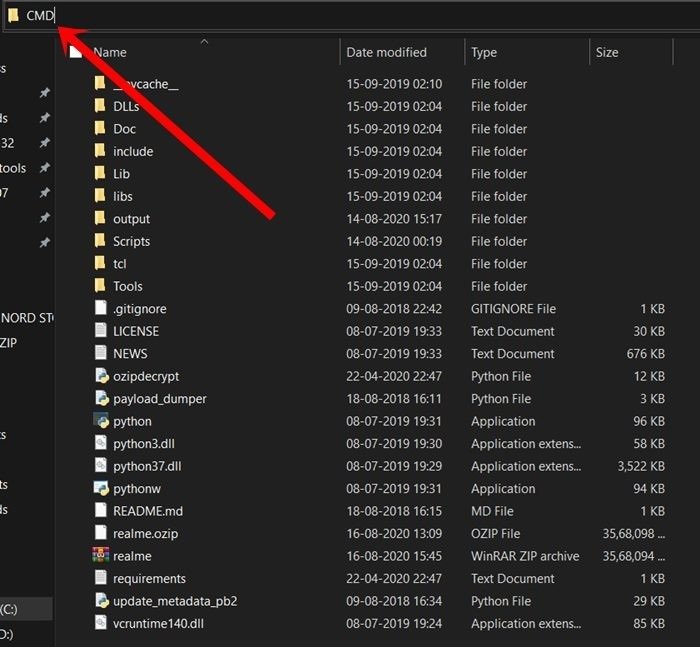Click the update_metadata_pb2 Python file icon
Image resolution: width=700 pixels, height=647 pixels.
pyautogui.click(x=102, y=600)
